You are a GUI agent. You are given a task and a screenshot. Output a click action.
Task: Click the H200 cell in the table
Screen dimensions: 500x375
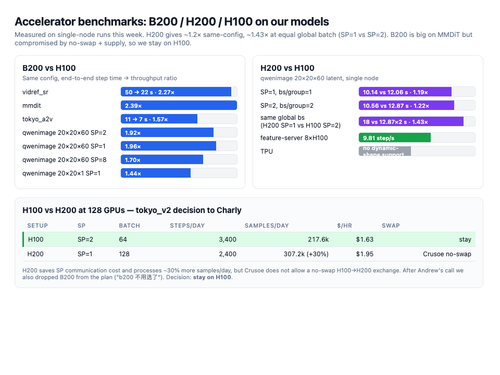(35, 254)
